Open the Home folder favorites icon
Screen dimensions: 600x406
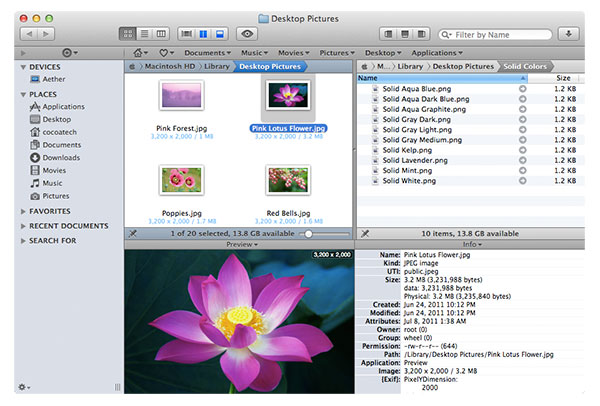coord(140,53)
